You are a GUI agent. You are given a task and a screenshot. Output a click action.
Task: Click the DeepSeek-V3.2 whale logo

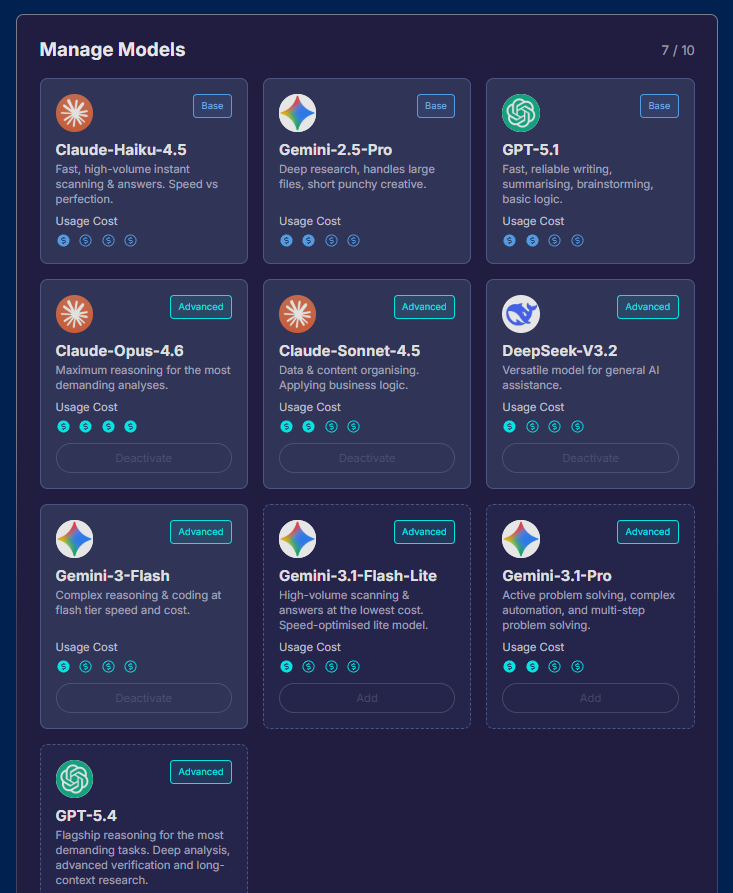click(521, 314)
